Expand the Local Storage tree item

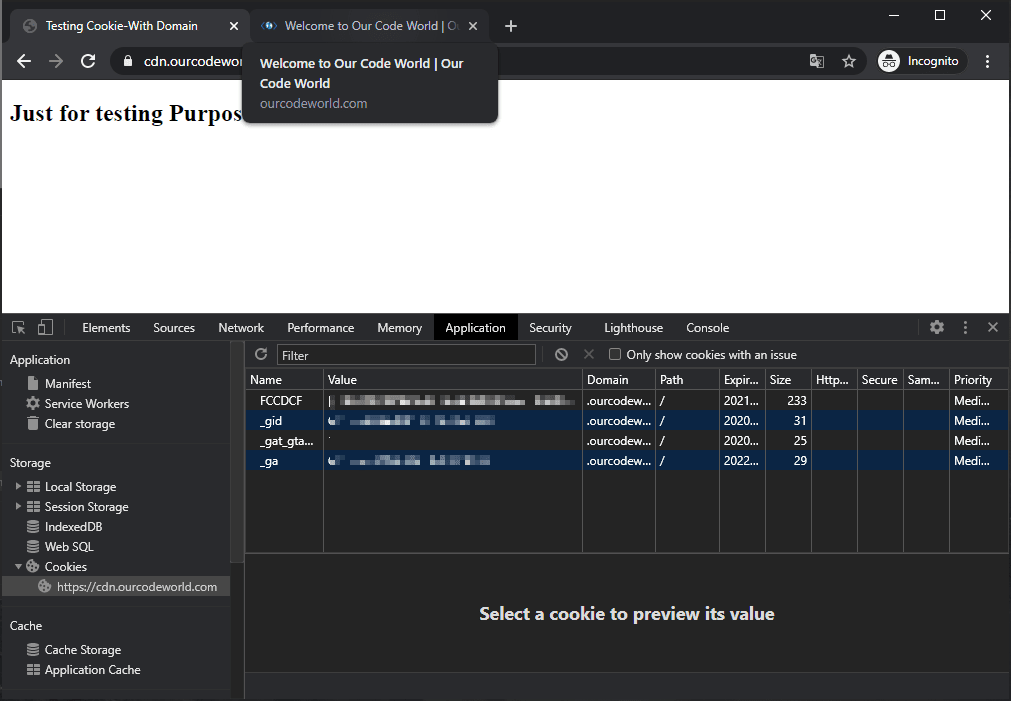coord(17,486)
